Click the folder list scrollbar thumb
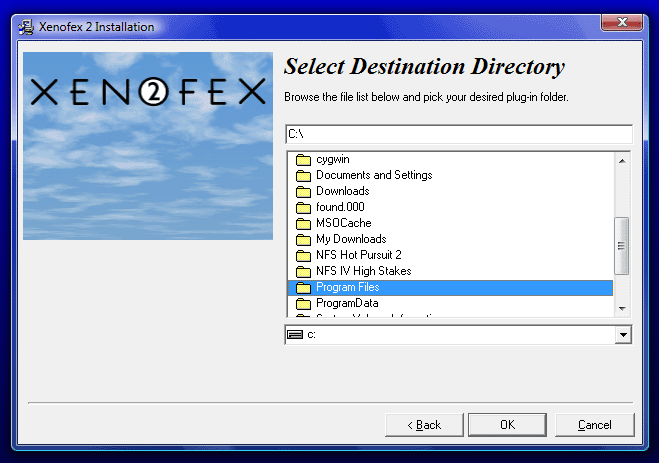The width and height of the screenshot is (659, 463). (x=622, y=246)
